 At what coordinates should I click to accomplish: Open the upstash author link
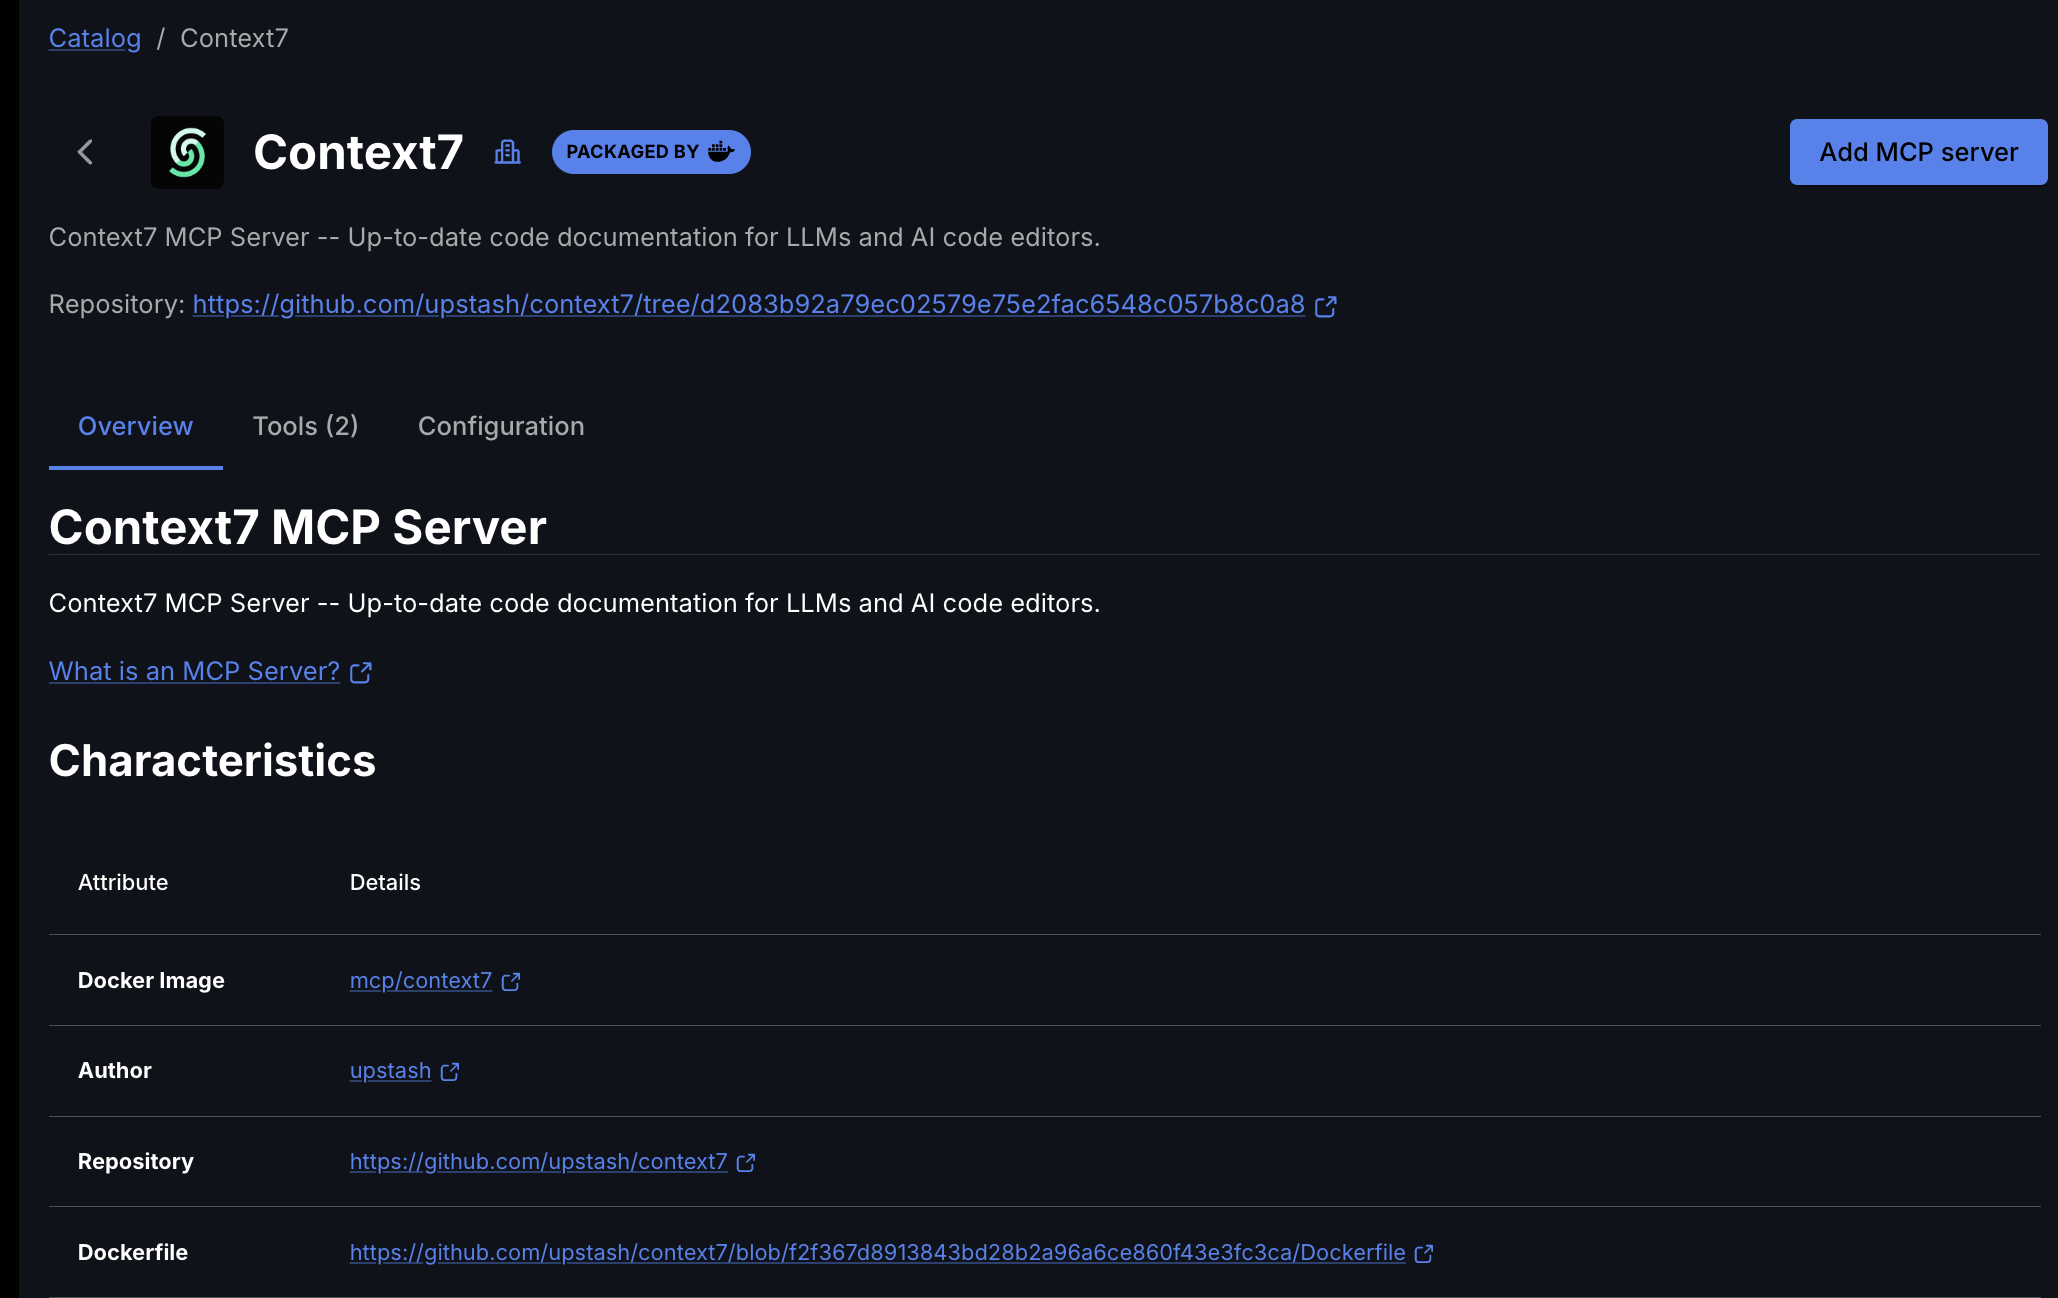390,1071
